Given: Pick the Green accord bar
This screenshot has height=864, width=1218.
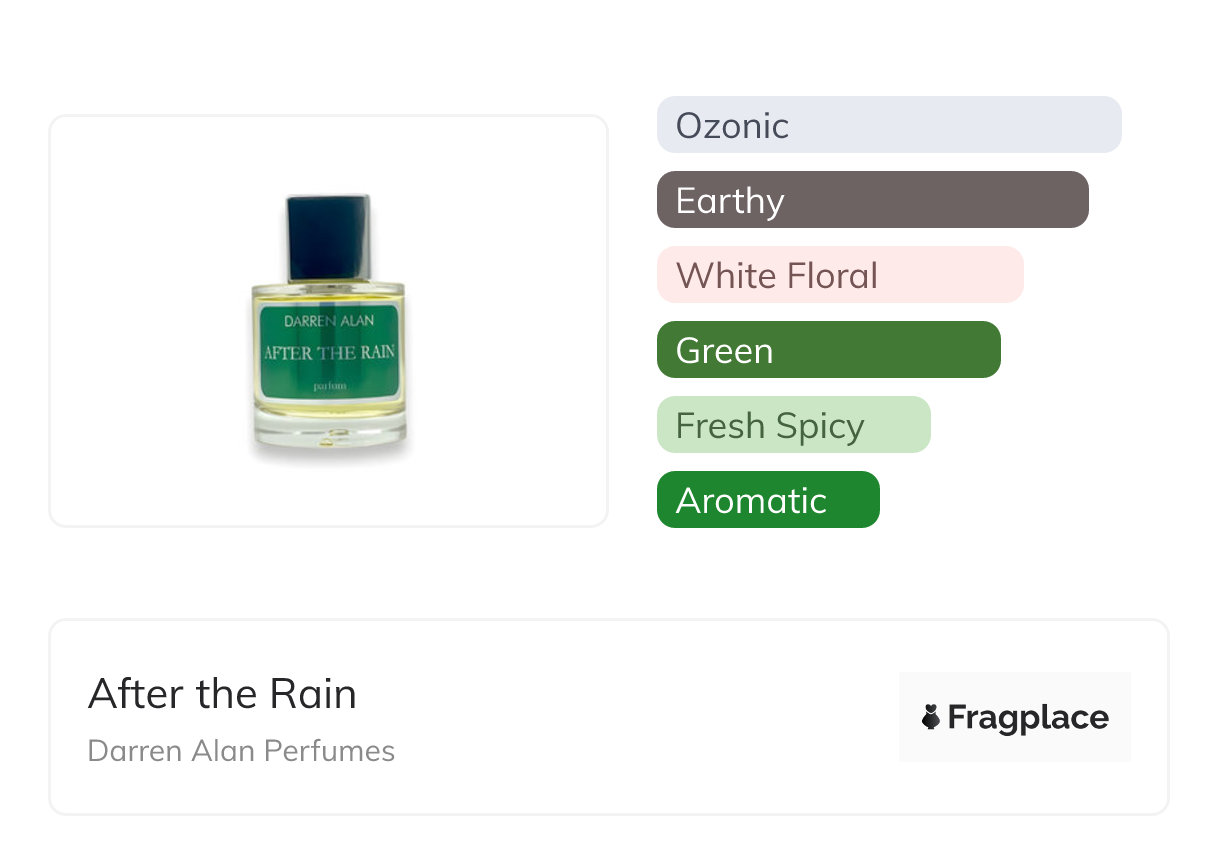Looking at the screenshot, I should (x=828, y=350).
